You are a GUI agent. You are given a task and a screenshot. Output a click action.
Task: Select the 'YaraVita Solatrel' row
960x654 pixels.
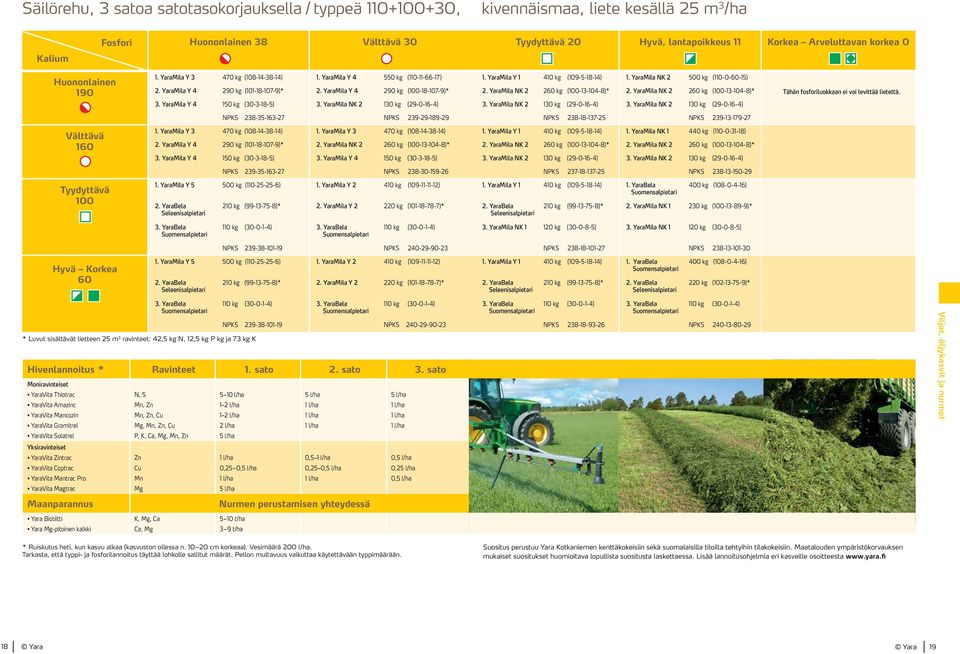point(245,436)
